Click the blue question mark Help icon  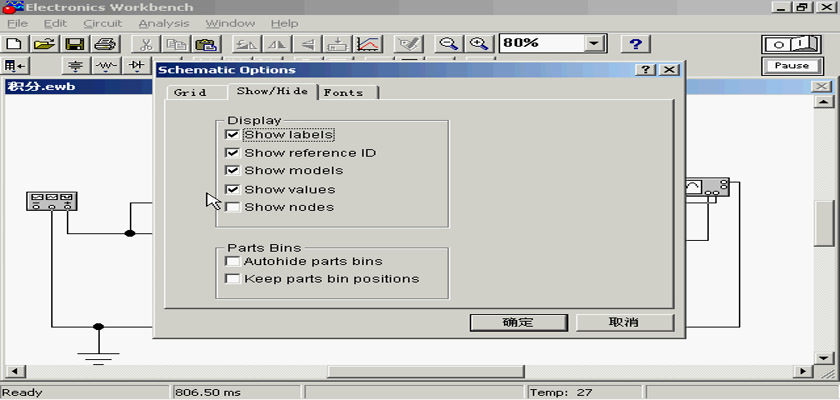click(636, 44)
